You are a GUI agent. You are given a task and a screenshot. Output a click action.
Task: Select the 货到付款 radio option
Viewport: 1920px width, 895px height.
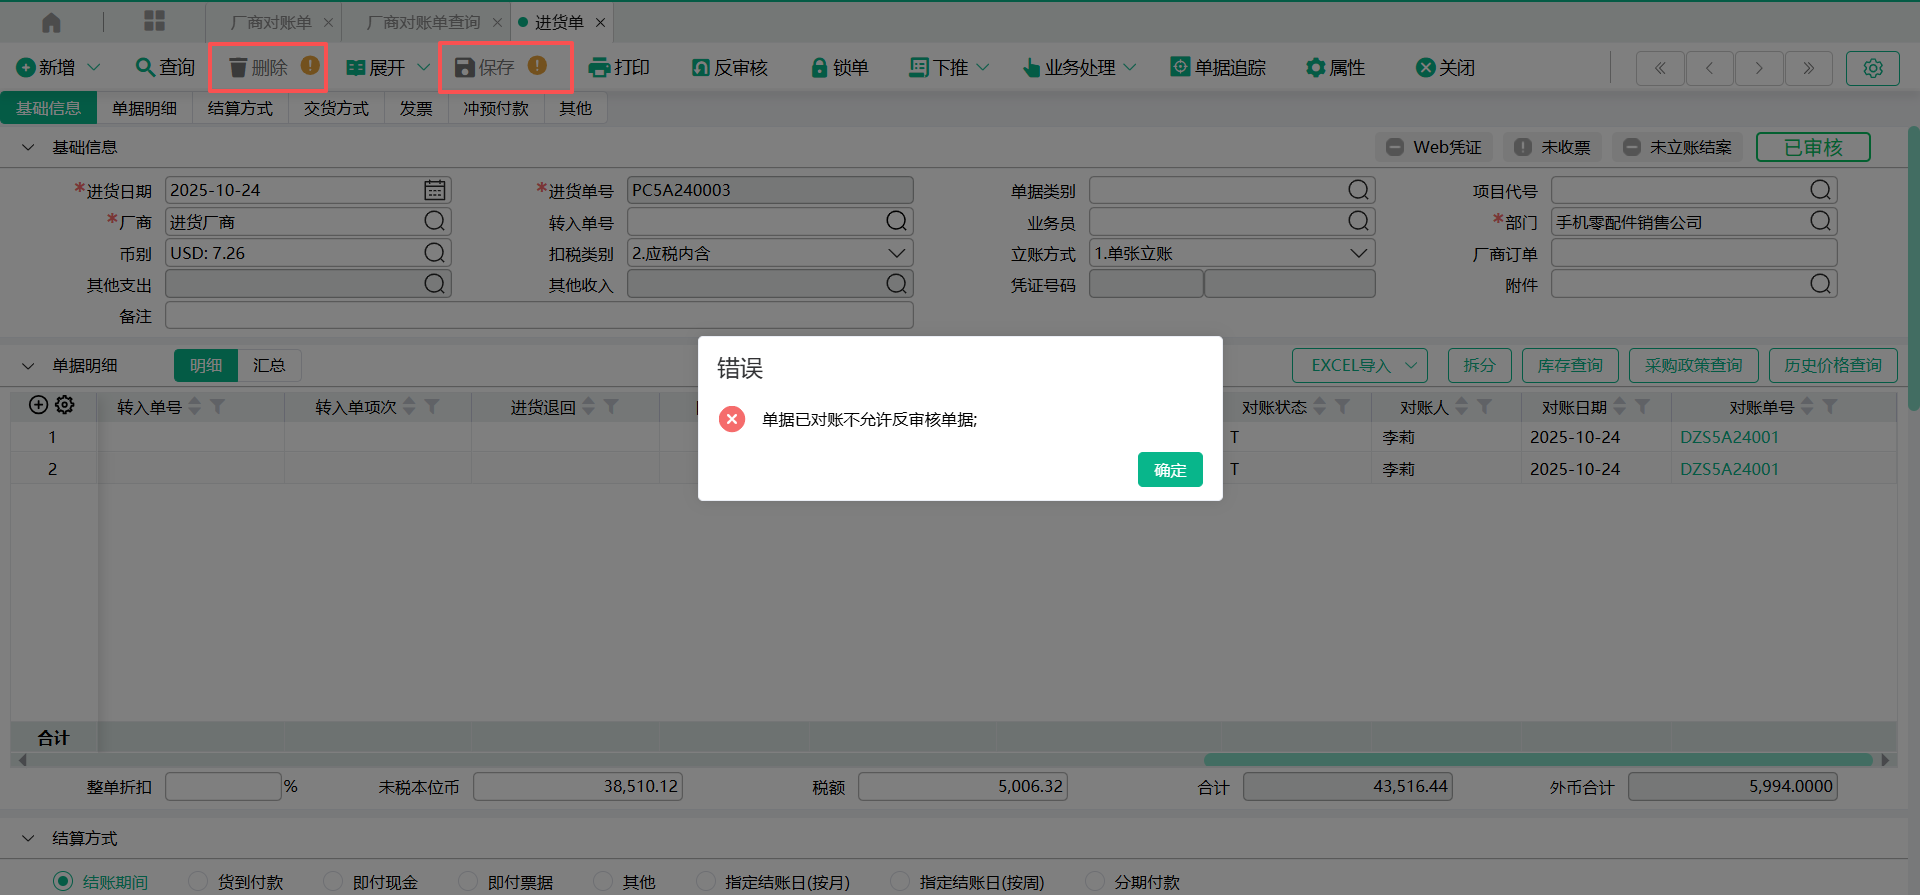pyautogui.click(x=198, y=881)
